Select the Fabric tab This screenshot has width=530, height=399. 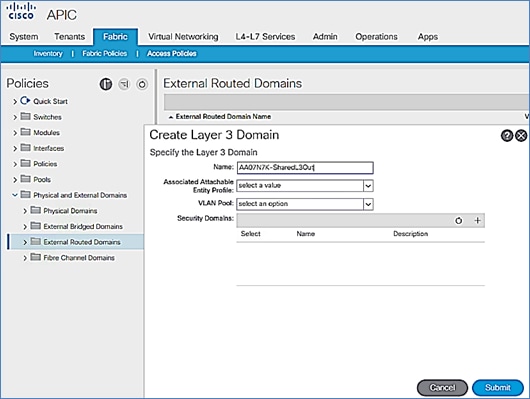tap(115, 37)
